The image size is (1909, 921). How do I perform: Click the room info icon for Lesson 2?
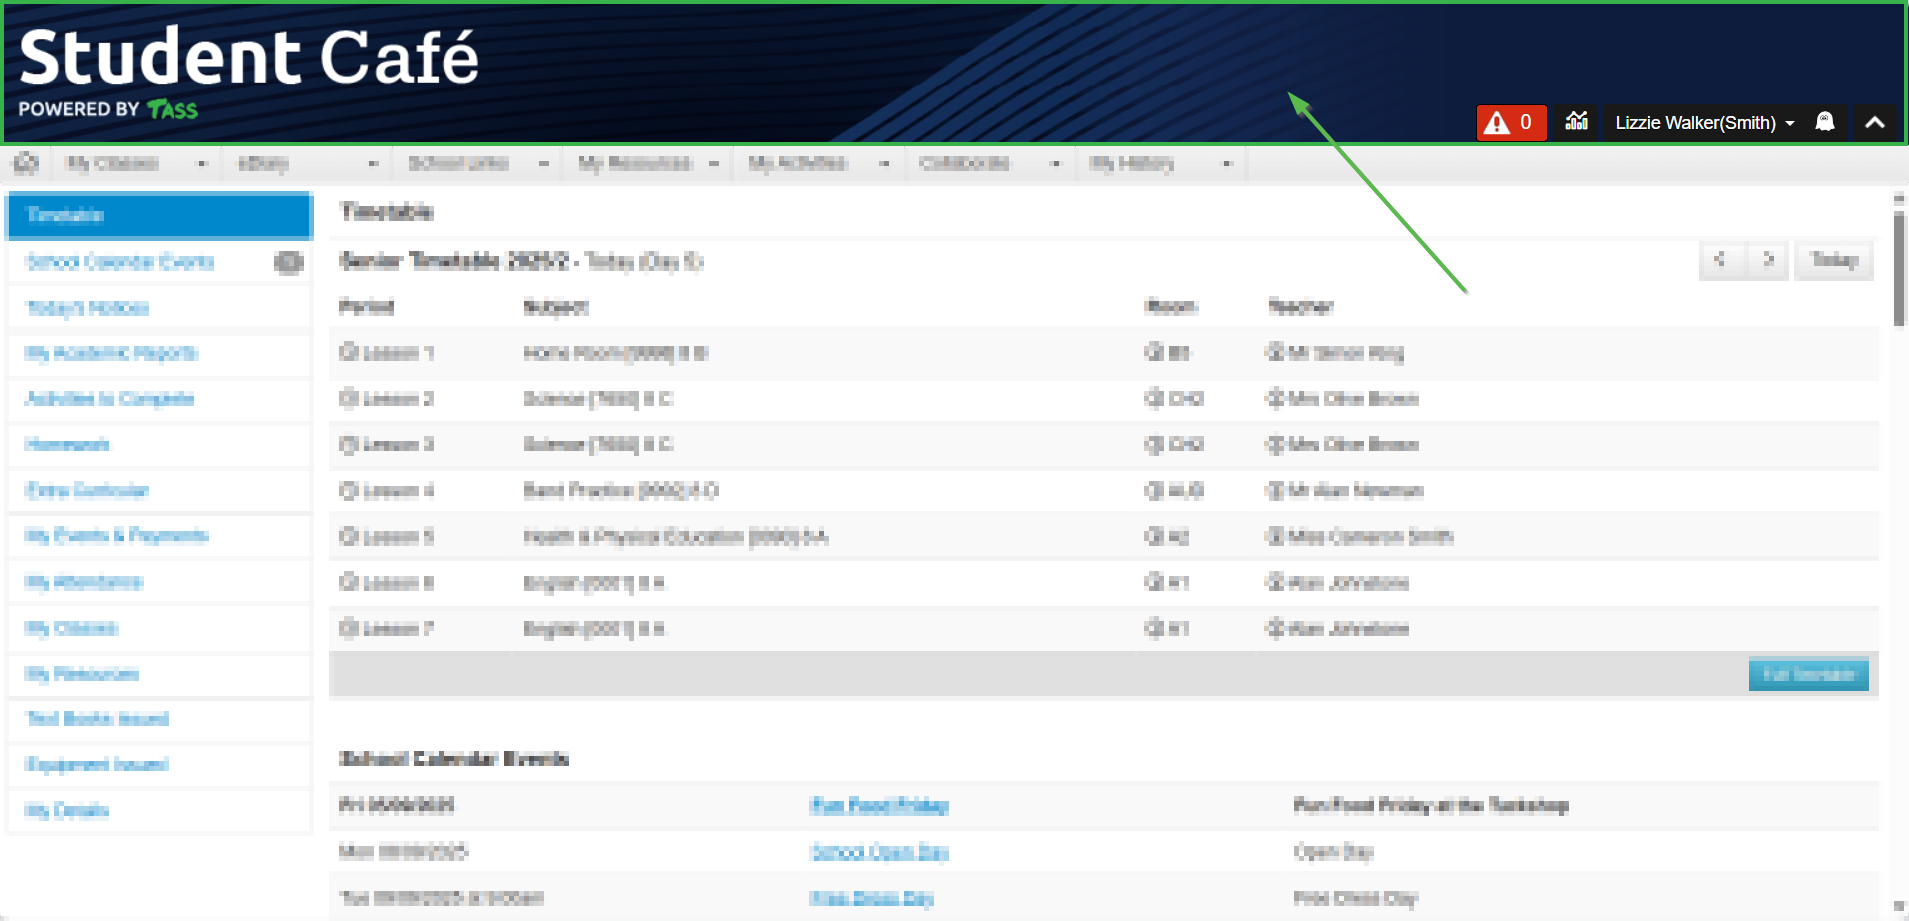click(x=1154, y=398)
